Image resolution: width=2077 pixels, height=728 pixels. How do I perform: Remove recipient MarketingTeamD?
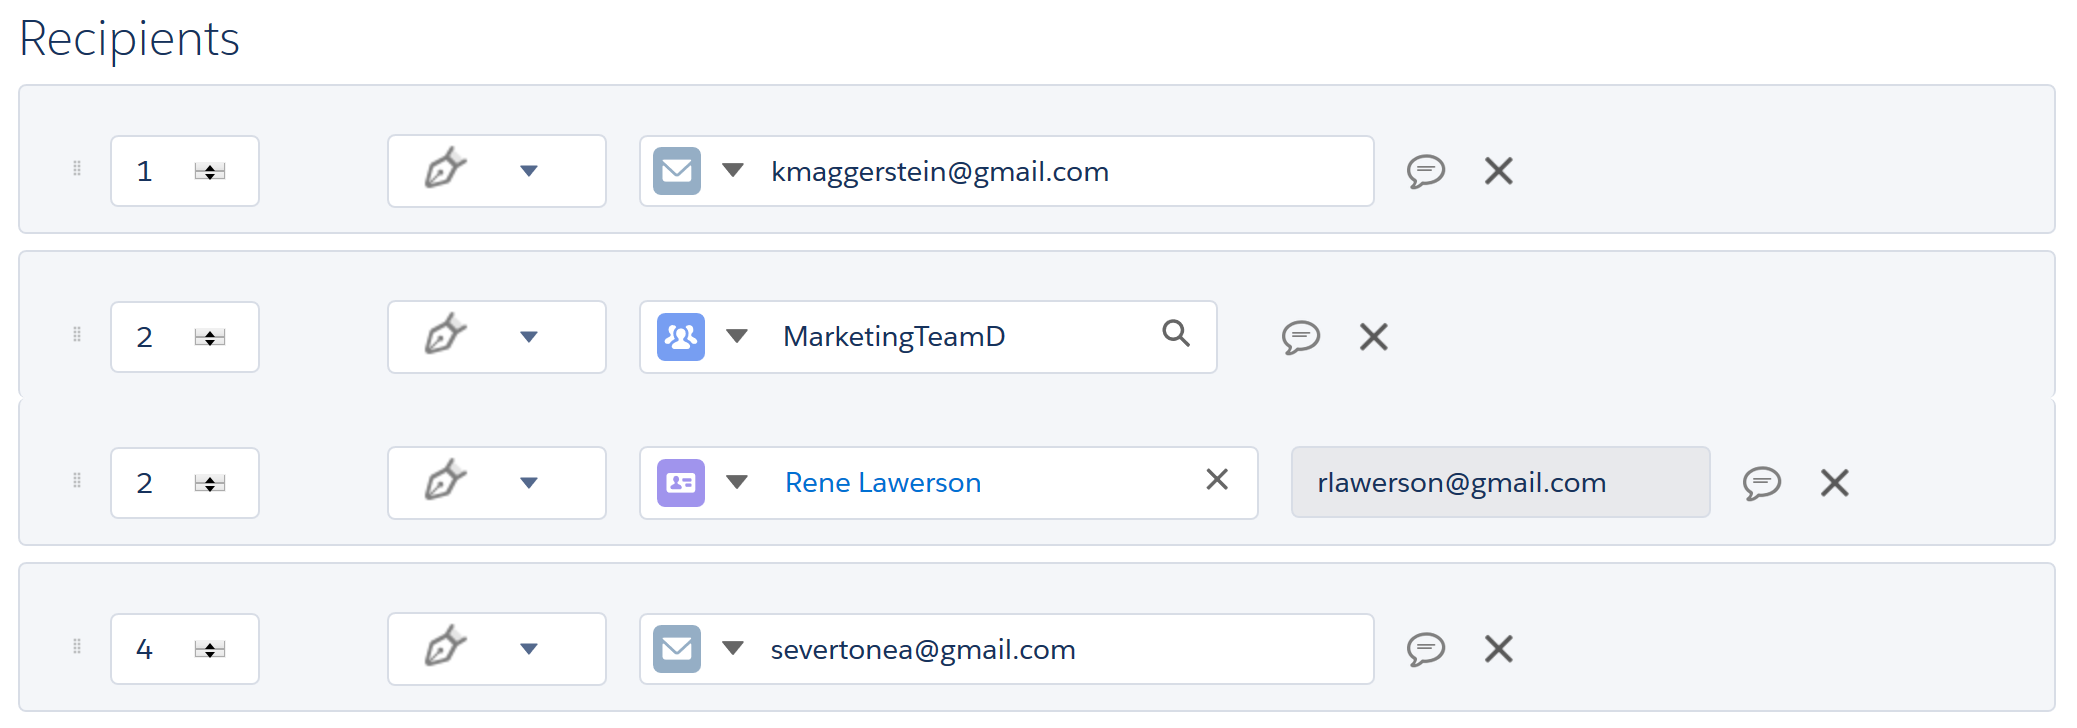(1374, 337)
